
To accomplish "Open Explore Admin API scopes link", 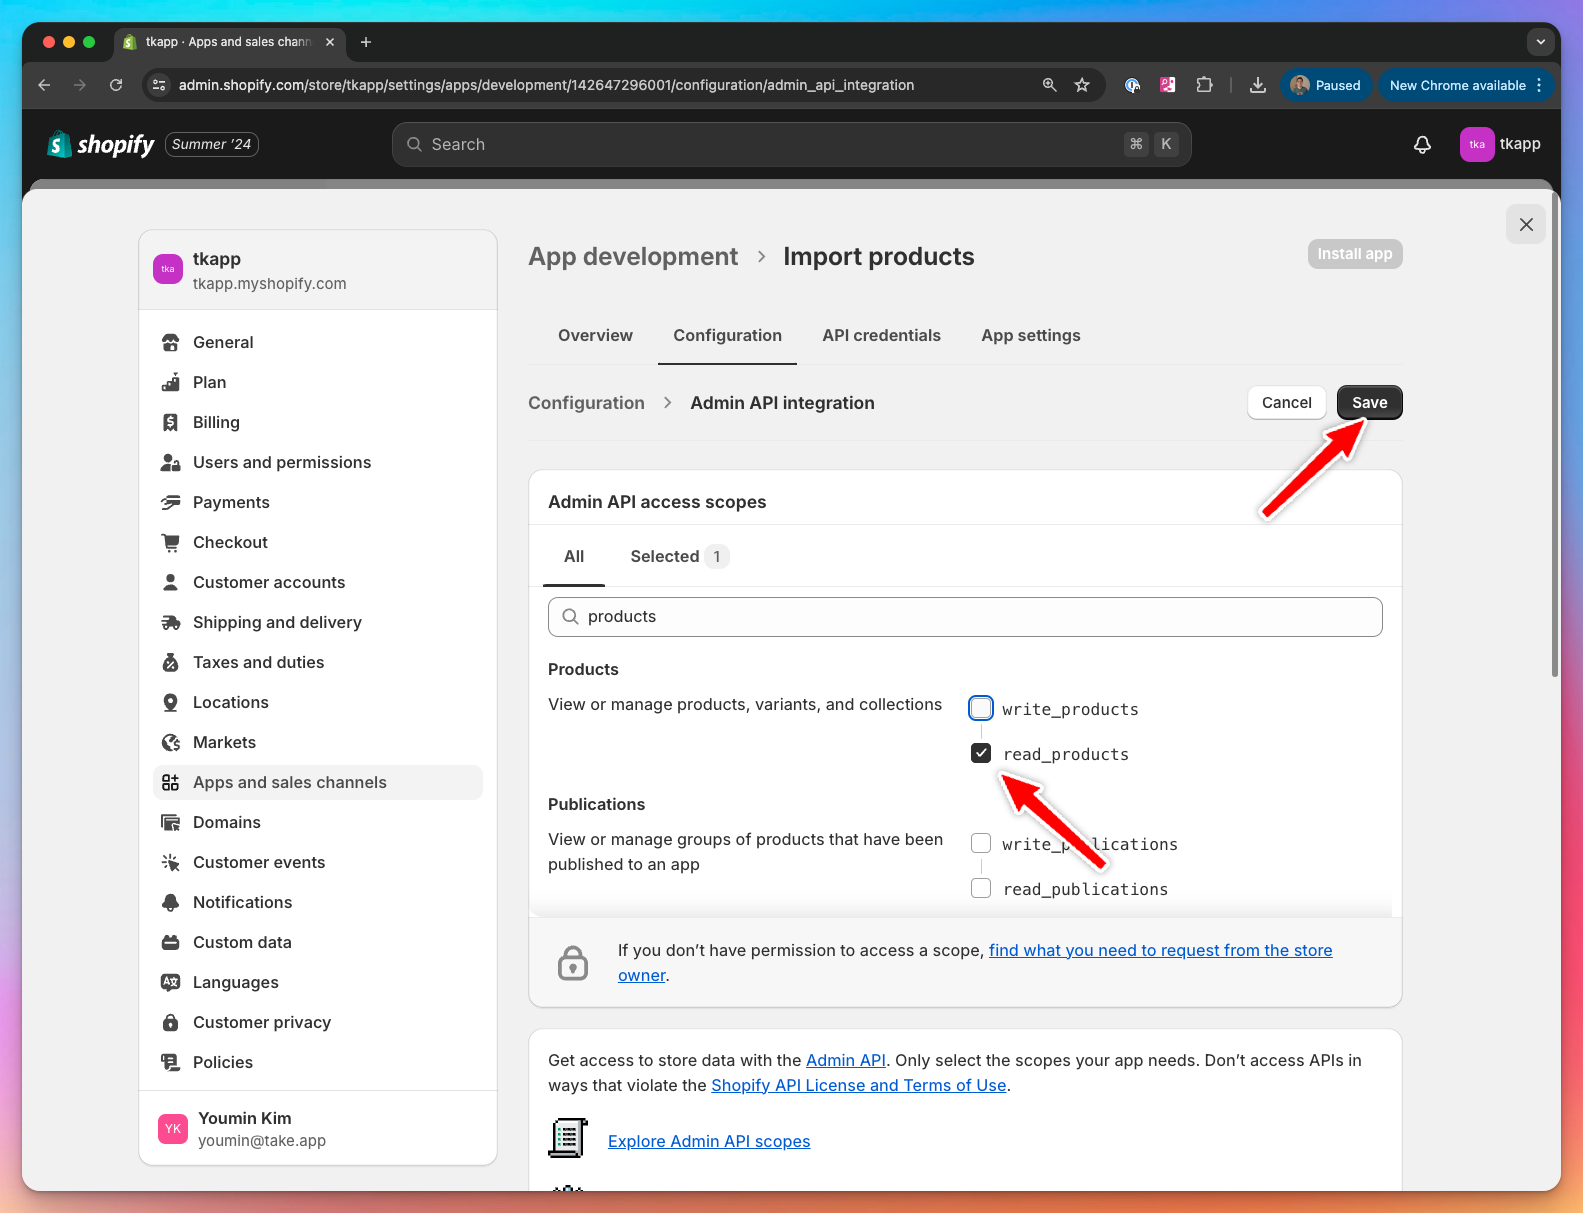I will [x=709, y=1141].
